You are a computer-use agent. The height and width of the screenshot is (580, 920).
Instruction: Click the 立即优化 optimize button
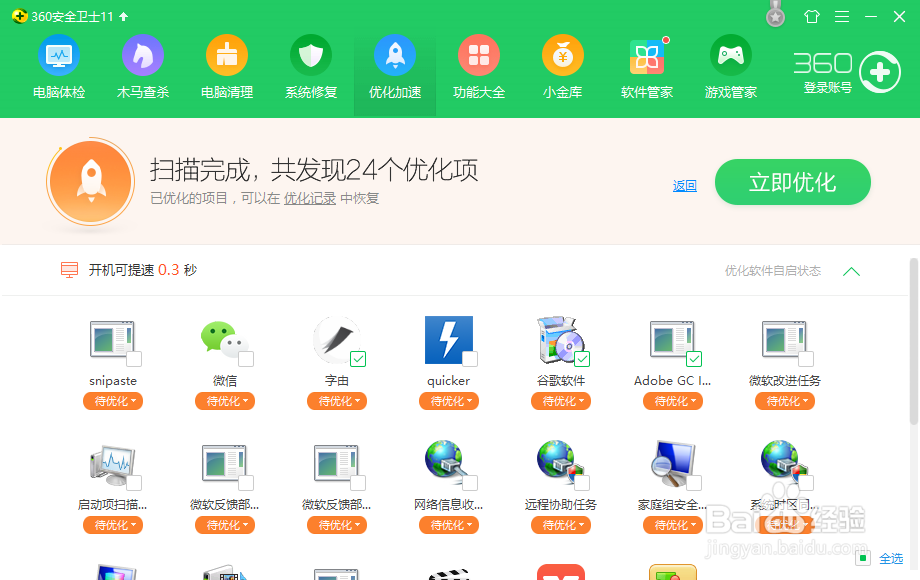tap(792, 182)
